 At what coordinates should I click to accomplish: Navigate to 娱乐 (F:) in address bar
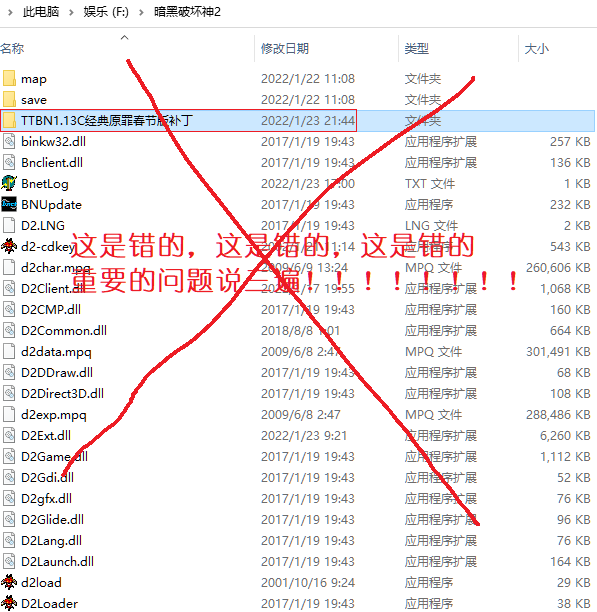coord(106,12)
